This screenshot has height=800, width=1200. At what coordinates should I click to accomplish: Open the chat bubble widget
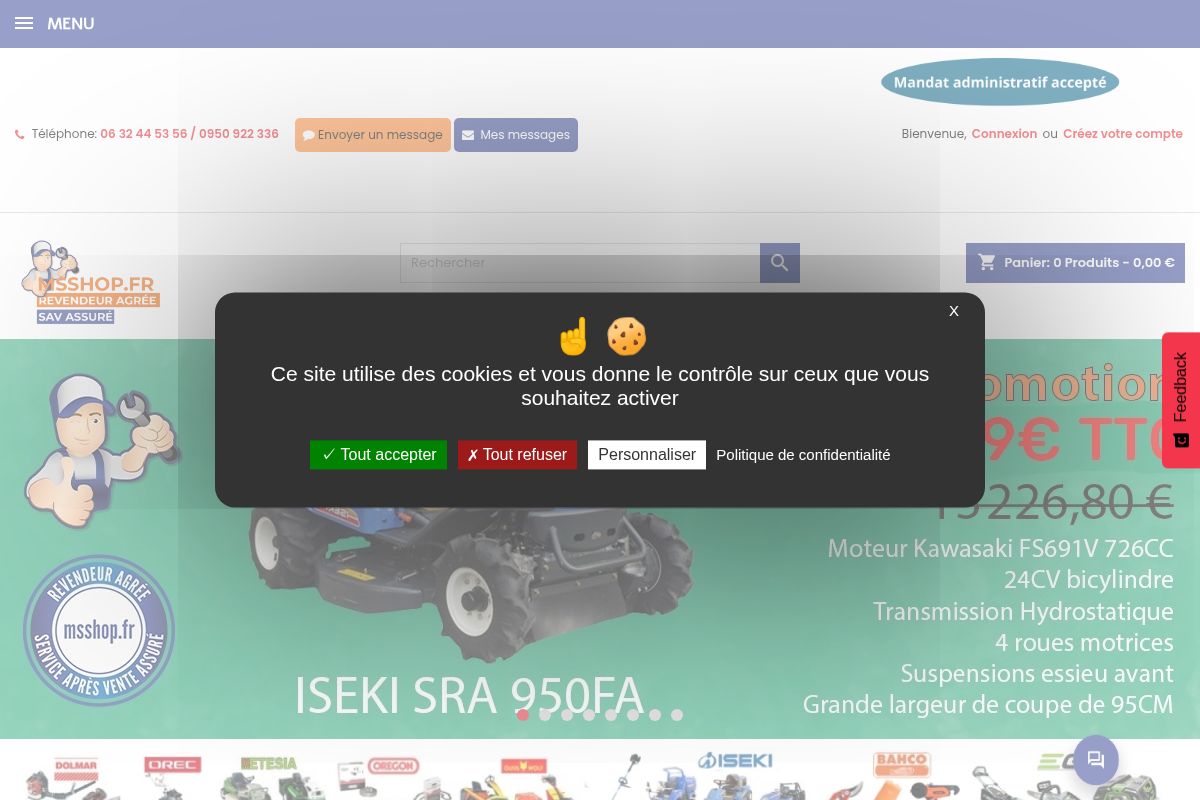pyautogui.click(x=1095, y=760)
